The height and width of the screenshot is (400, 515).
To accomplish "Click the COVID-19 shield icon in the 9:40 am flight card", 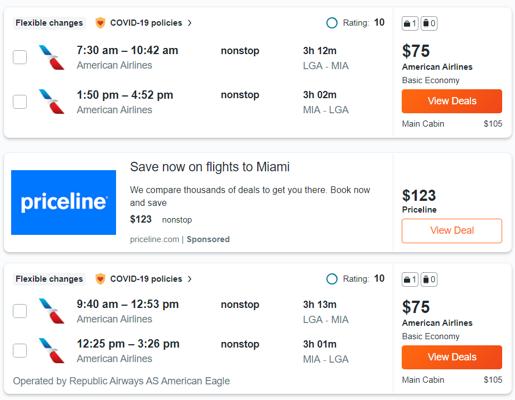I will (100, 279).
